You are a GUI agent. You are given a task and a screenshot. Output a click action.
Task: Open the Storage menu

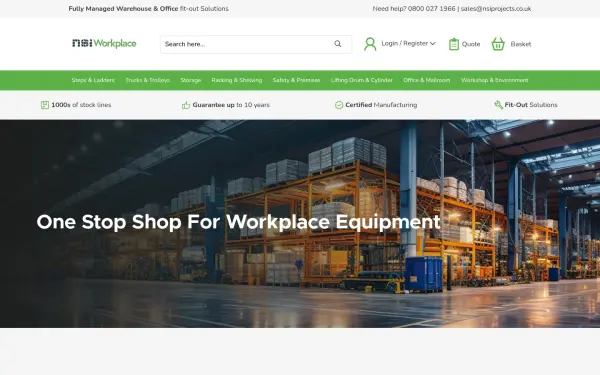click(191, 80)
